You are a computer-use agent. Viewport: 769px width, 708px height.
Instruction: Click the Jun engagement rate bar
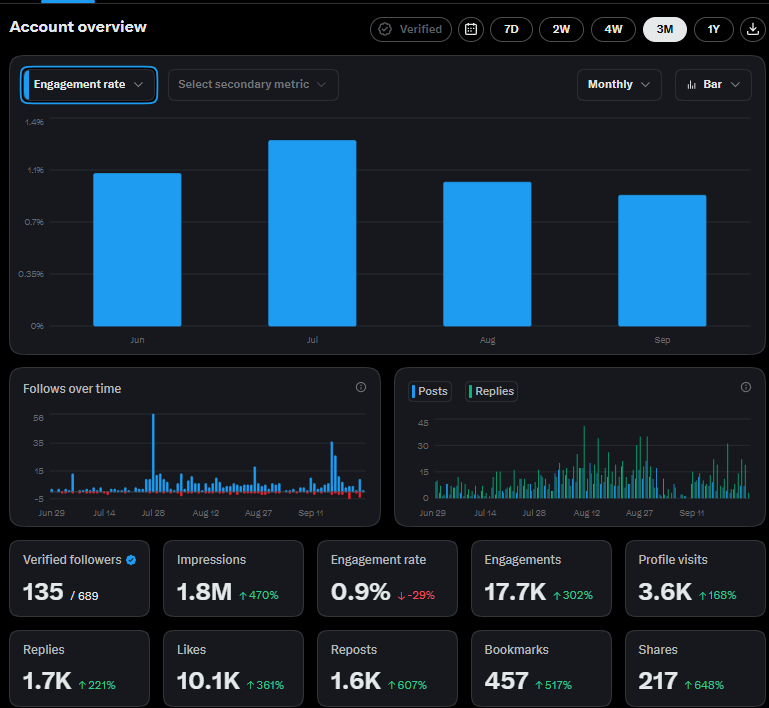coord(137,250)
